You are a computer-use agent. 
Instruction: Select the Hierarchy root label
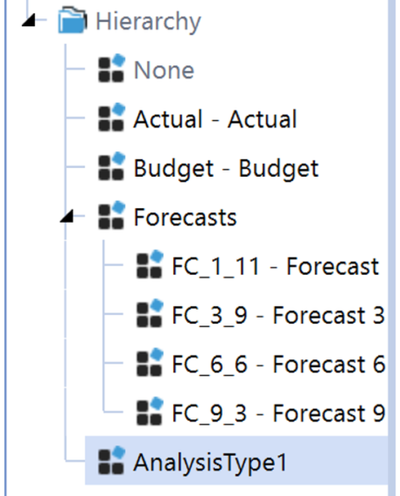coord(149,22)
